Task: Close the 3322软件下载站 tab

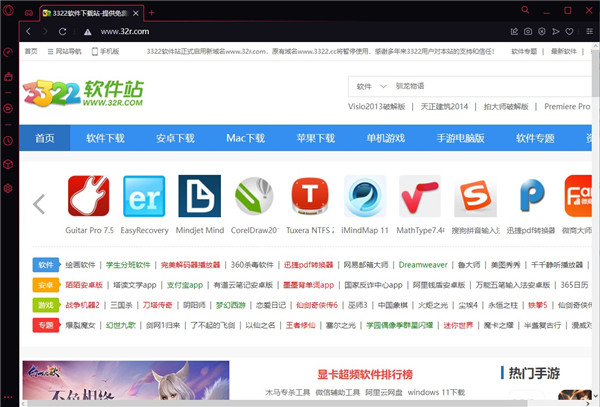Action: point(136,13)
